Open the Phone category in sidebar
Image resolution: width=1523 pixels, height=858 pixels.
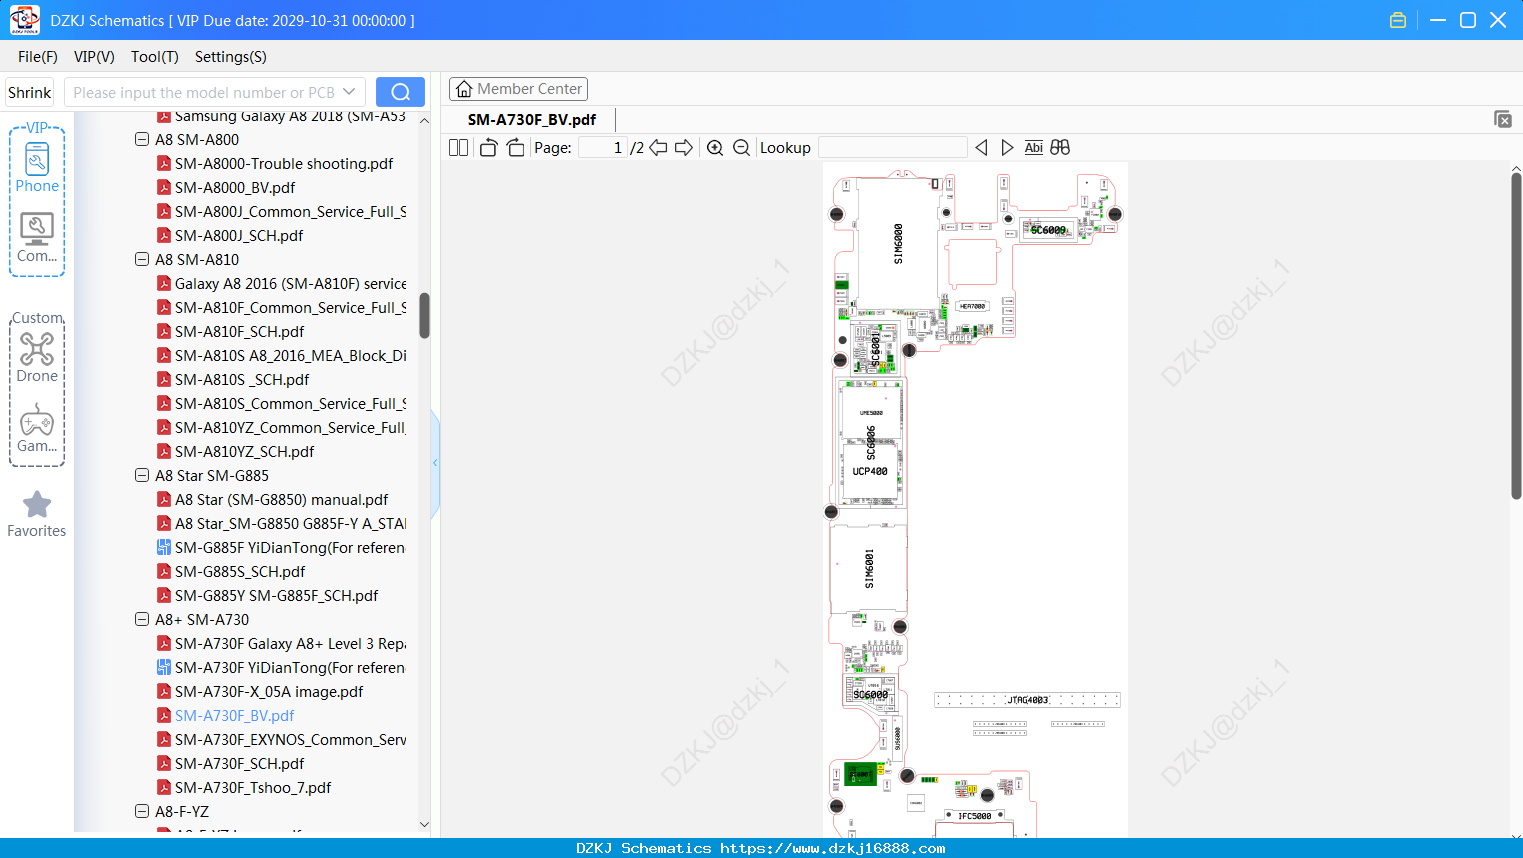point(37,167)
